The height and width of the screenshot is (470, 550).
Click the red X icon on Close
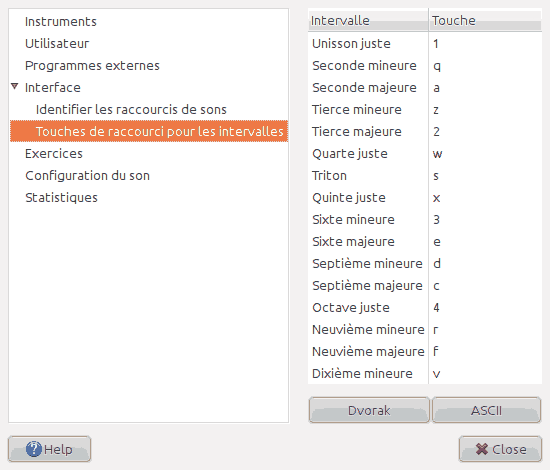(x=482, y=449)
